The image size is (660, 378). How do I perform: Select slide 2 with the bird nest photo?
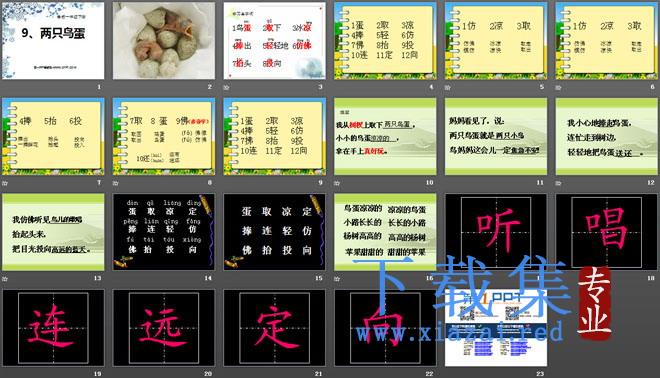pyautogui.click(x=164, y=41)
